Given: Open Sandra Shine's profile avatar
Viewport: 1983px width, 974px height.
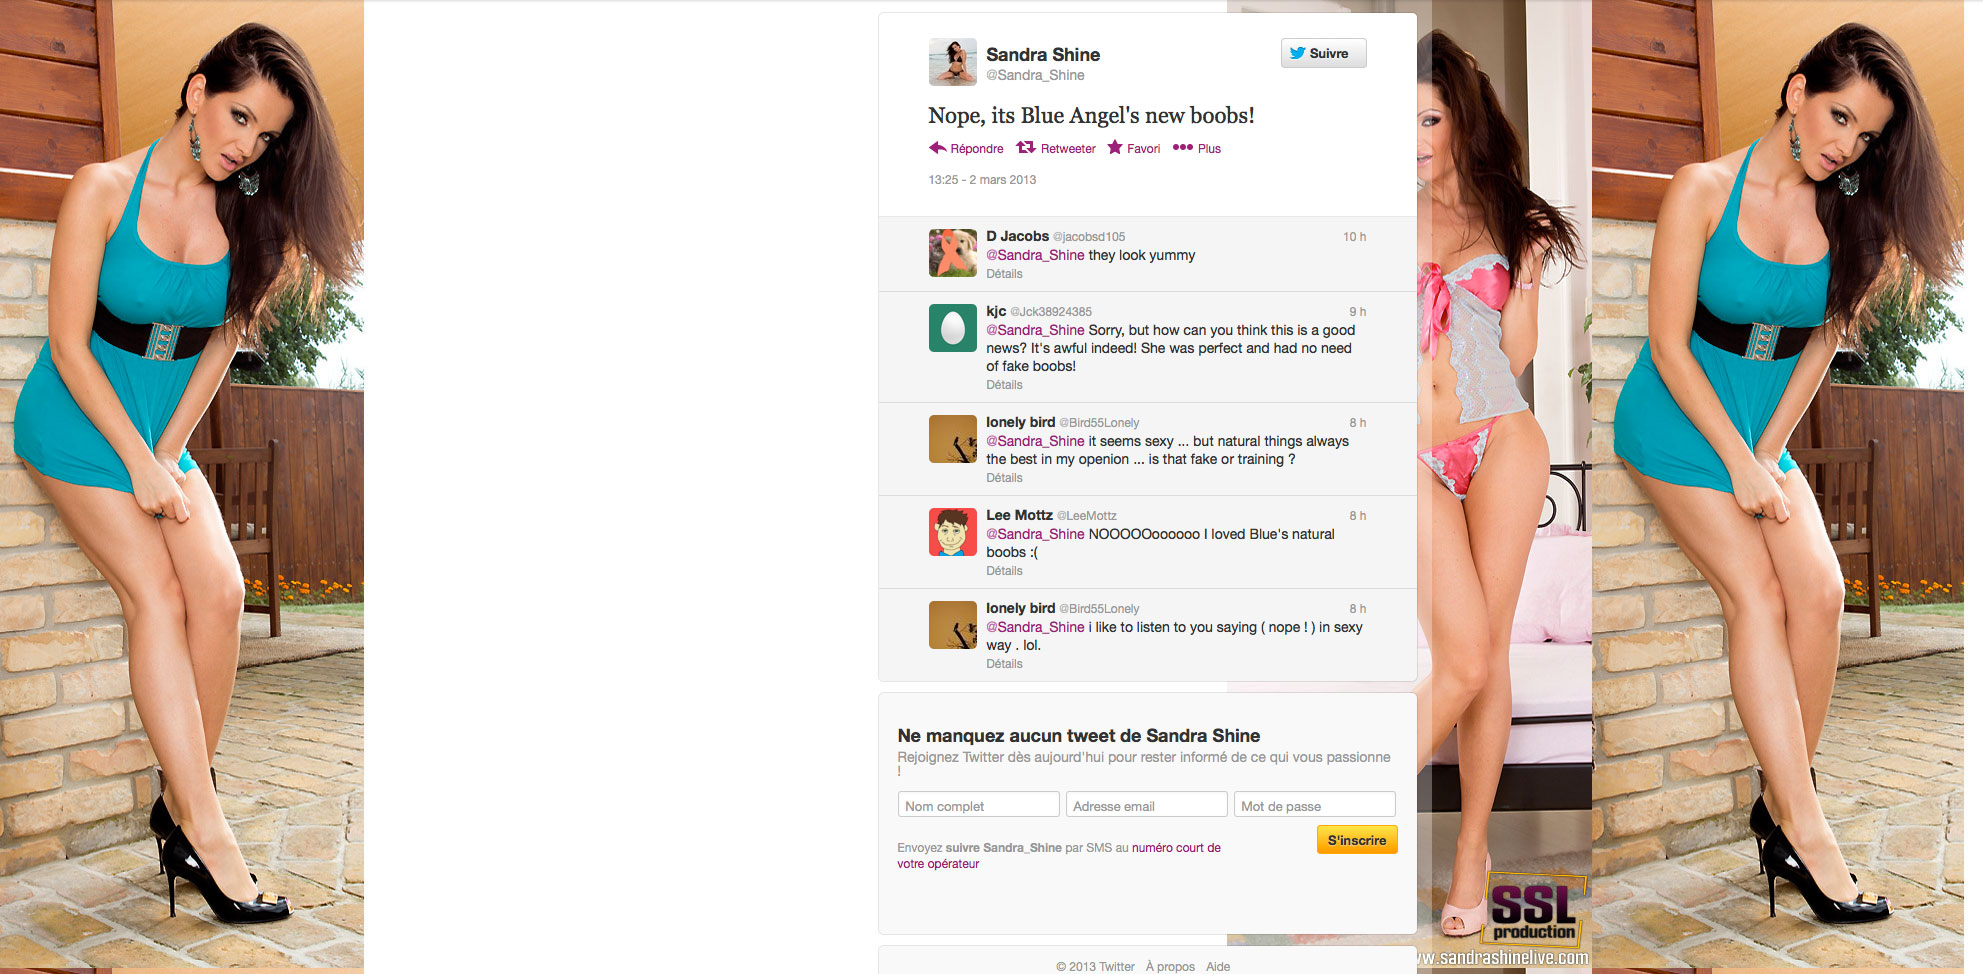Looking at the screenshot, I should (952, 62).
